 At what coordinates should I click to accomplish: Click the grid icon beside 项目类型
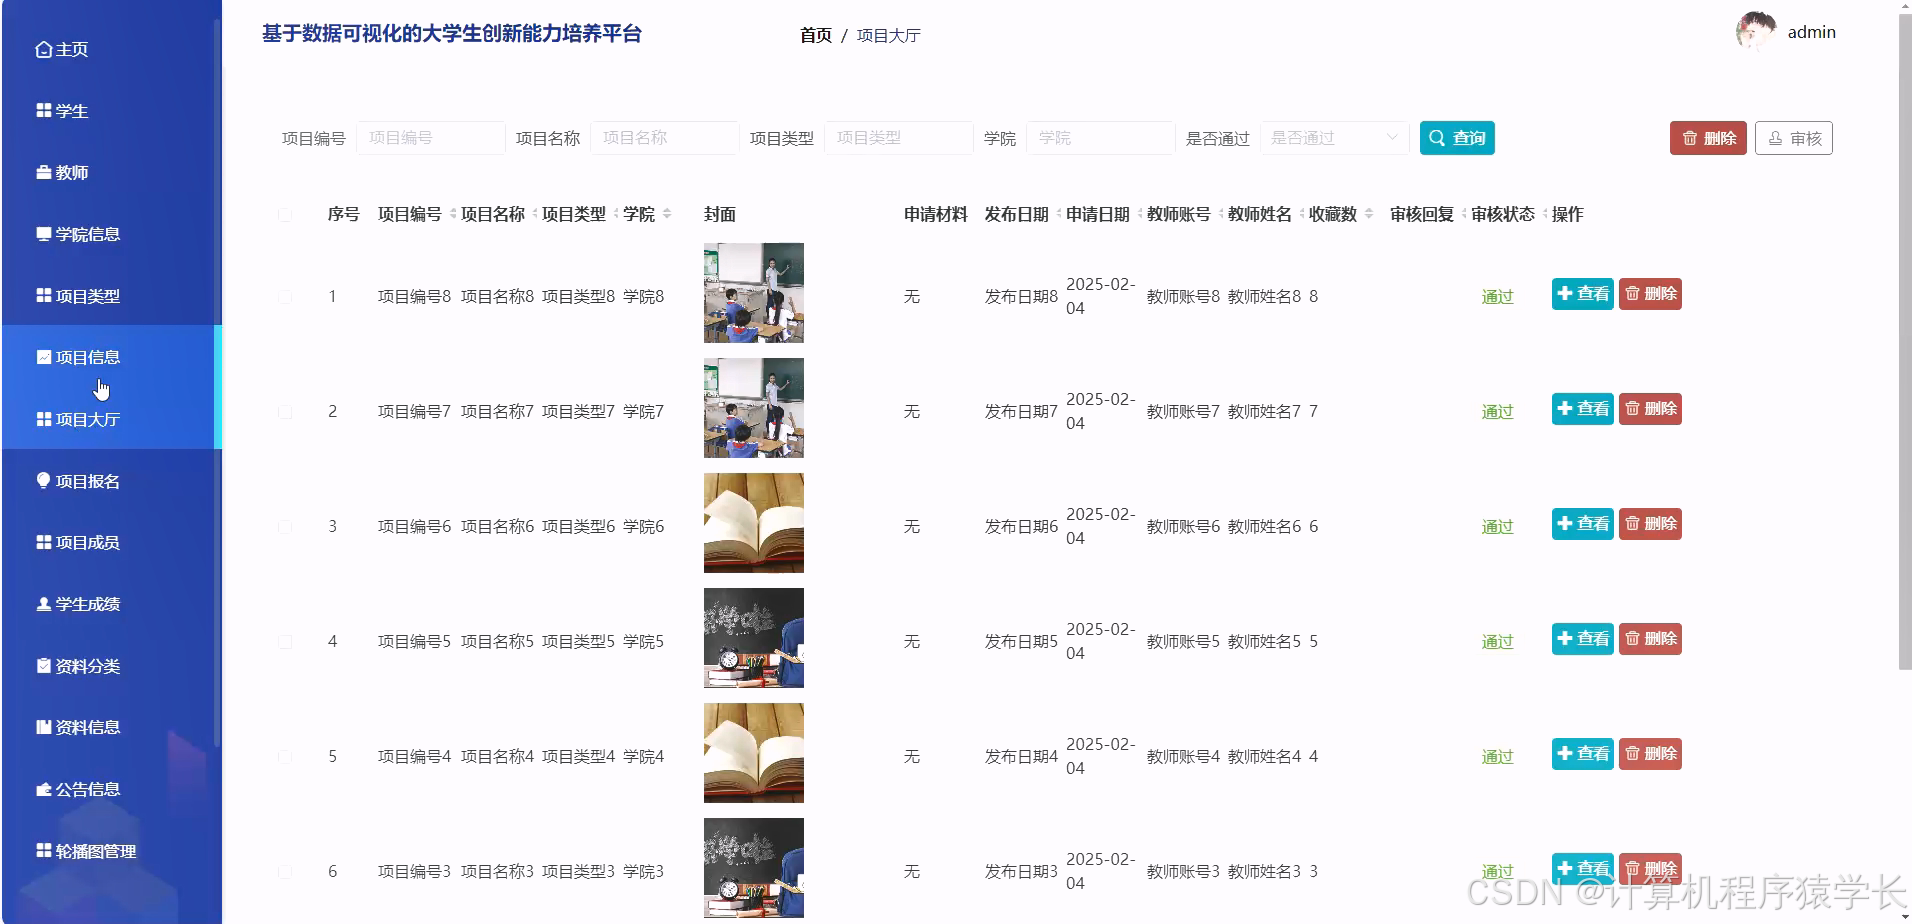coord(44,295)
